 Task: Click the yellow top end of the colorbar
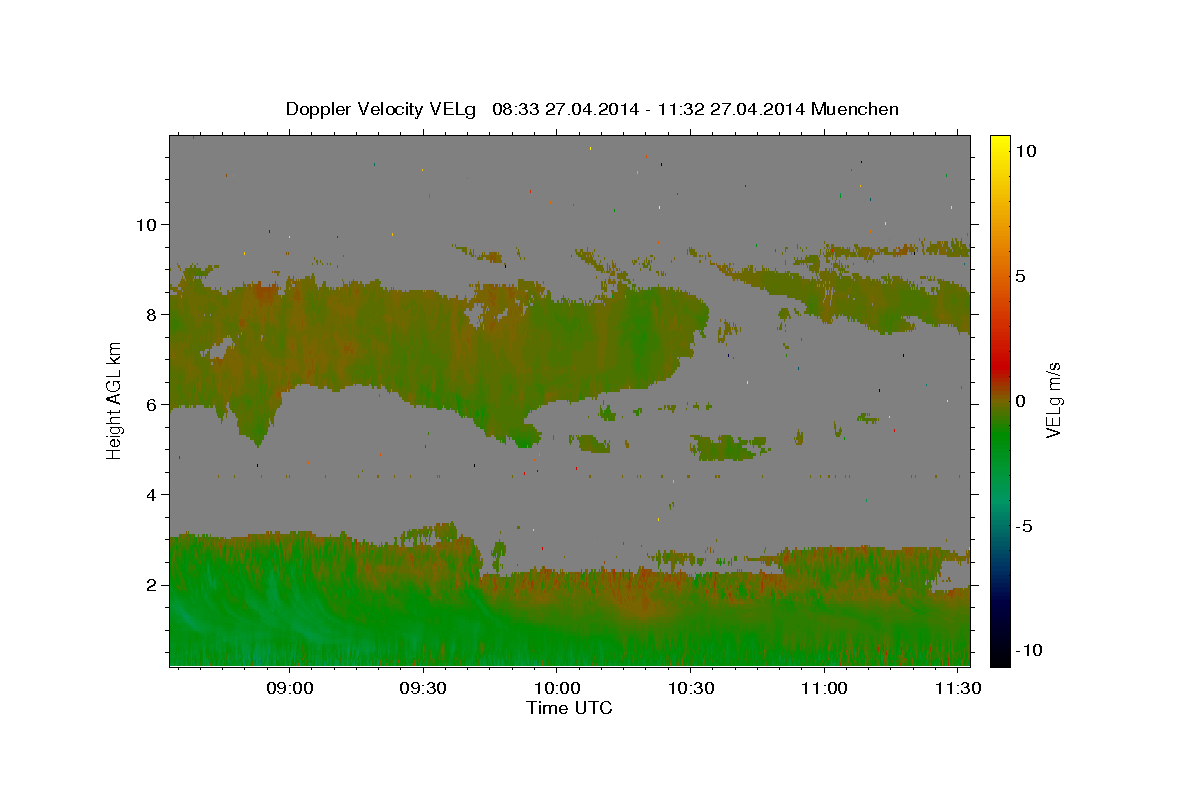coord(1000,142)
